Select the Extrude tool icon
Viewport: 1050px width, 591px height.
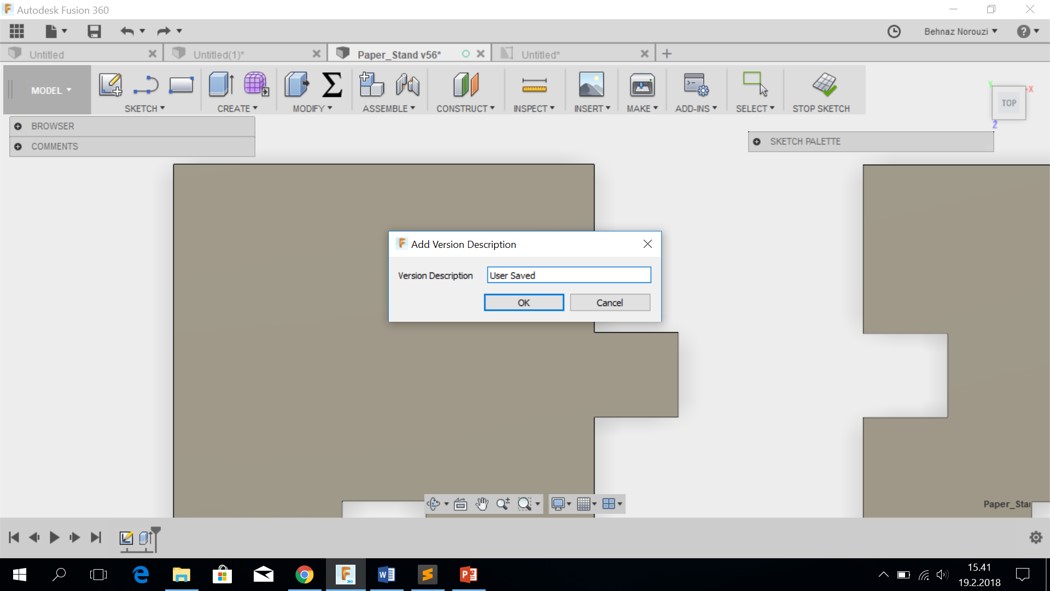pyautogui.click(x=220, y=85)
